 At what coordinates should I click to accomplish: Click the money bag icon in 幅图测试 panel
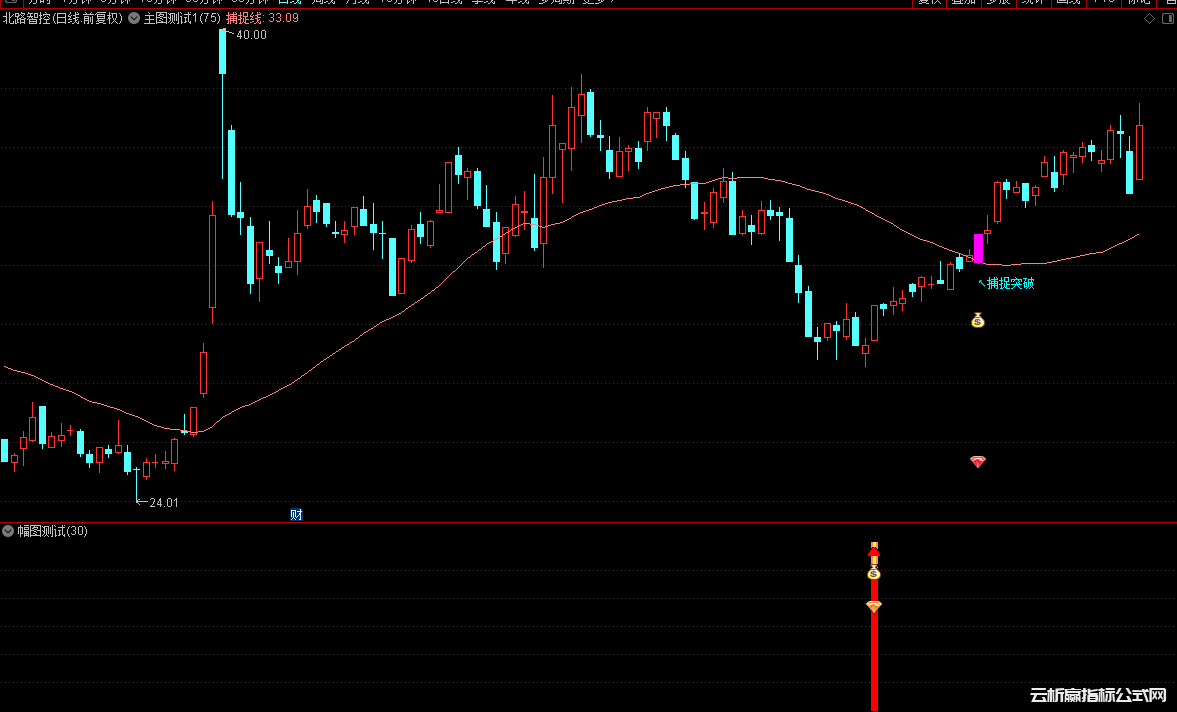coord(874,573)
